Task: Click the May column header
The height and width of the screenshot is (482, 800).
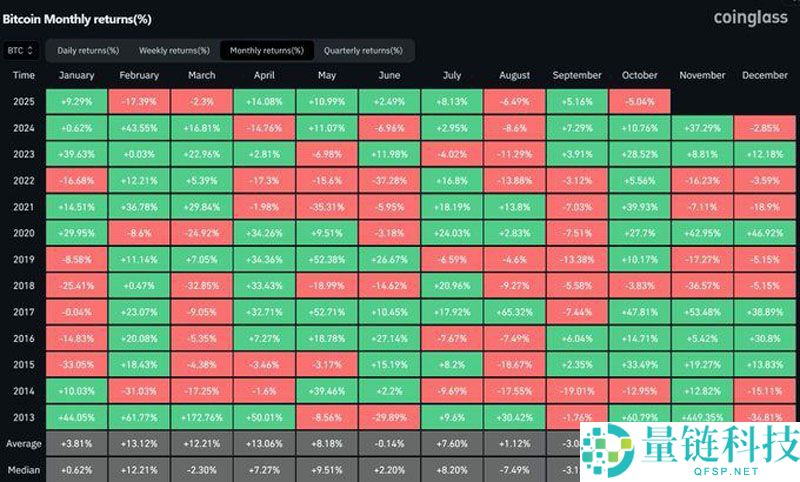Action: click(x=327, y=75)
